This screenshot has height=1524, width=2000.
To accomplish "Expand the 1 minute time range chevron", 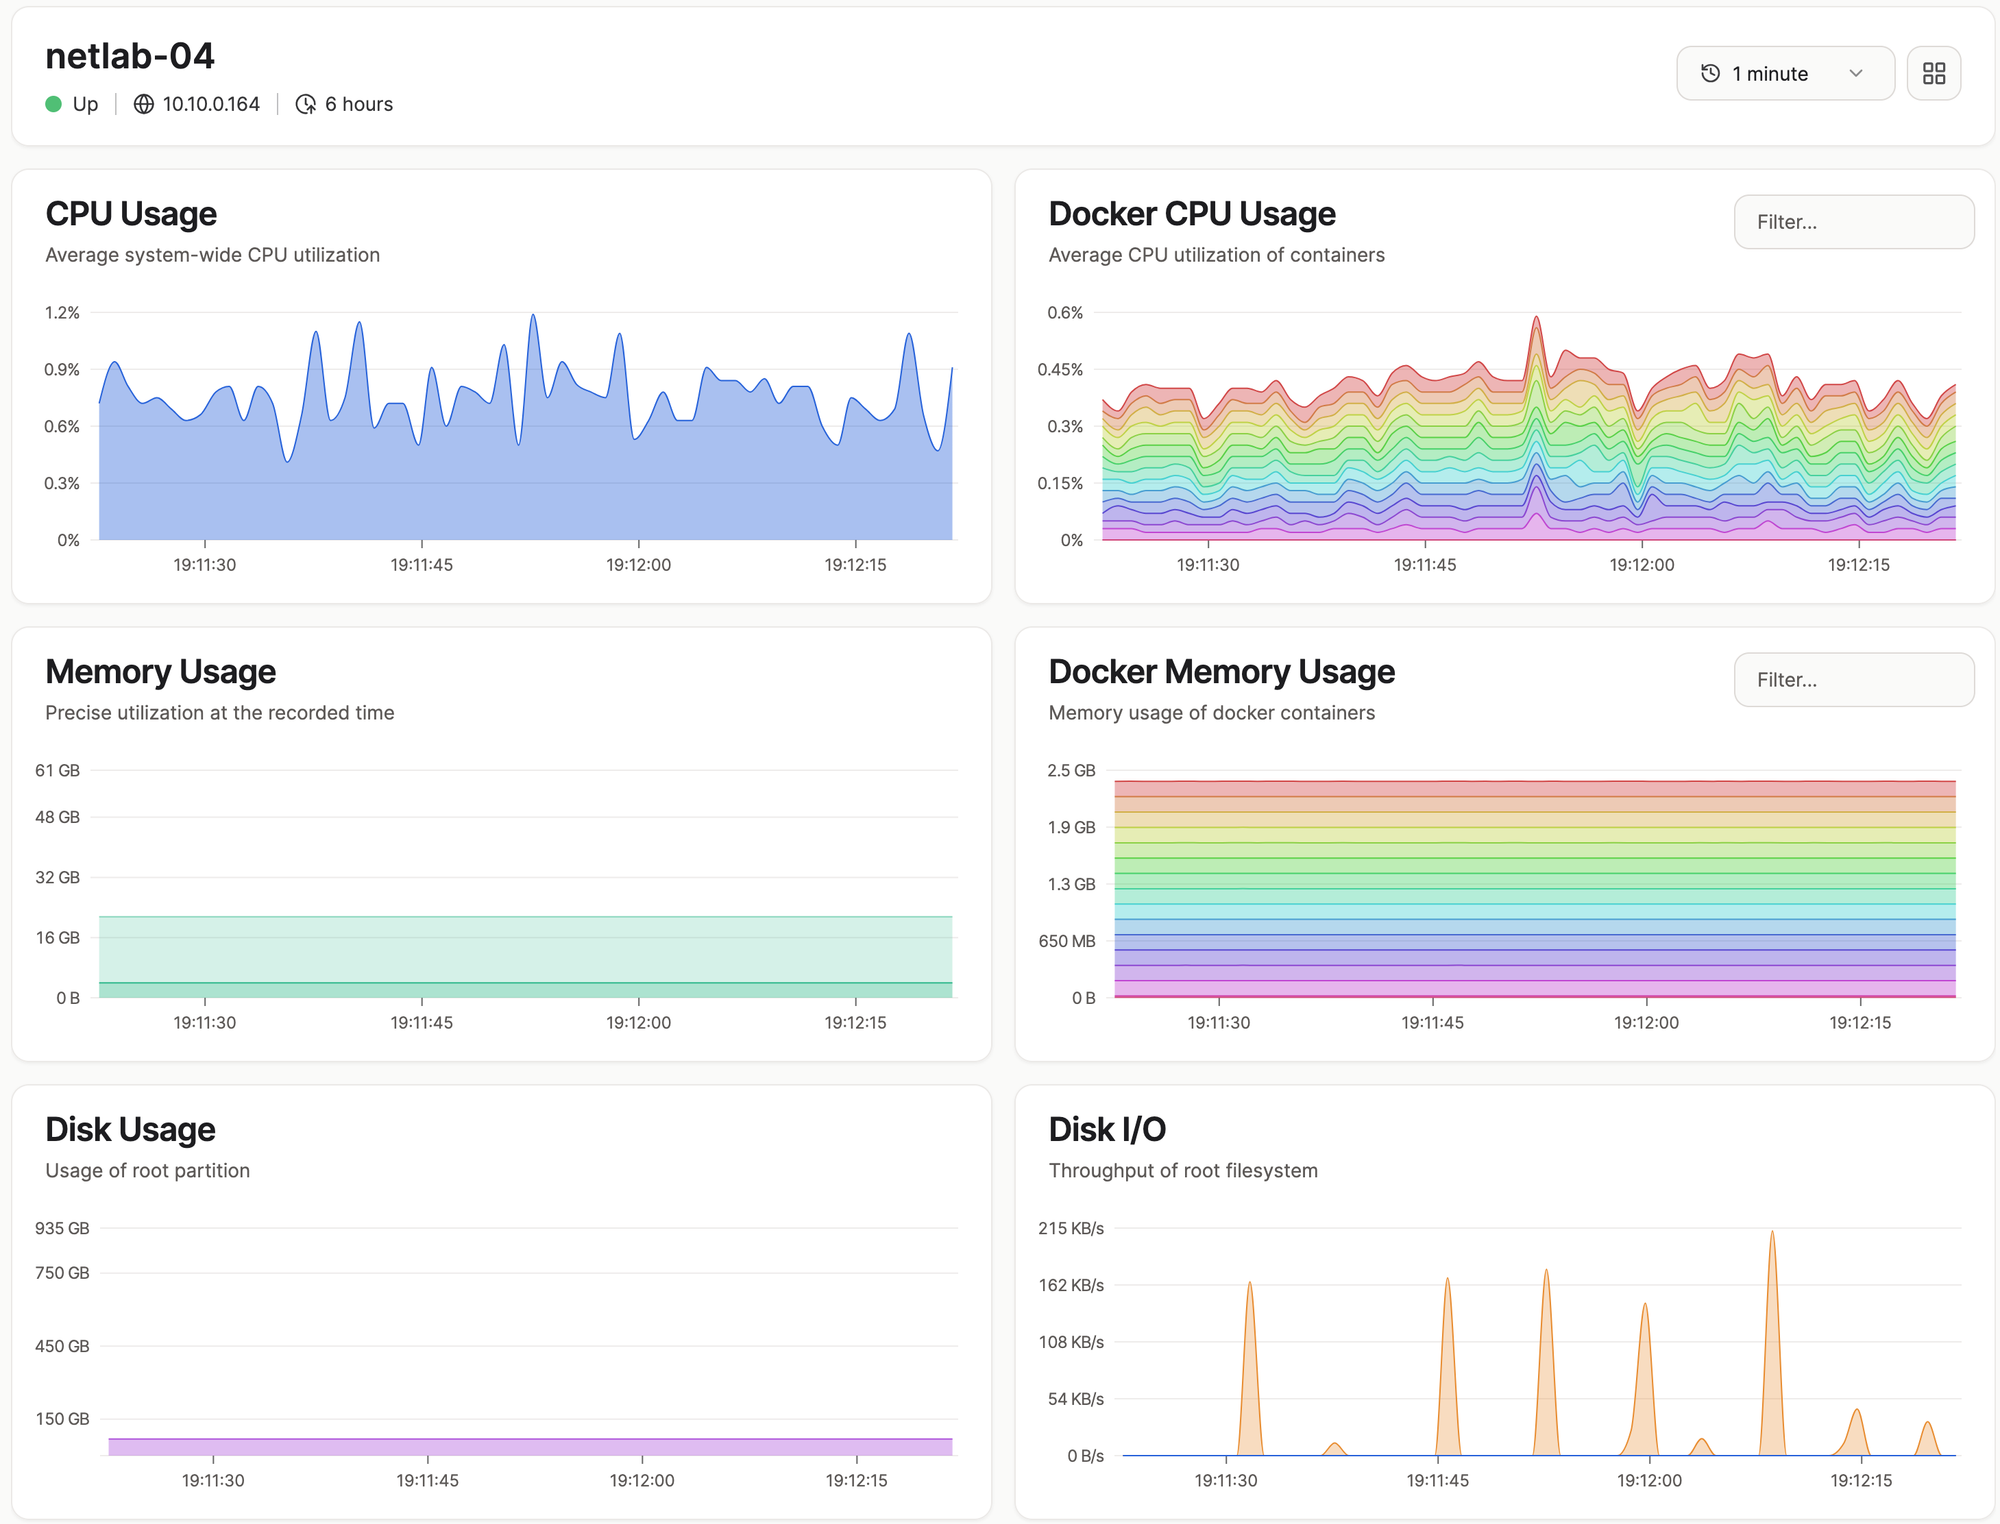I will [1856, 73].
